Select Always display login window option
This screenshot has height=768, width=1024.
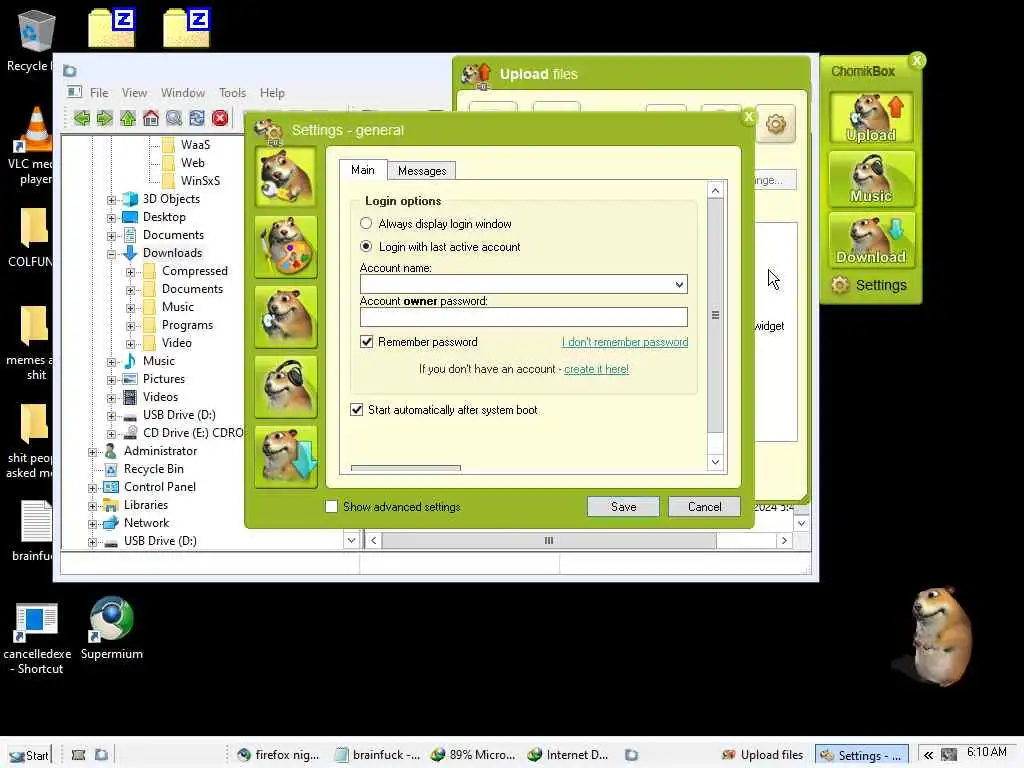tap(366, 223)
